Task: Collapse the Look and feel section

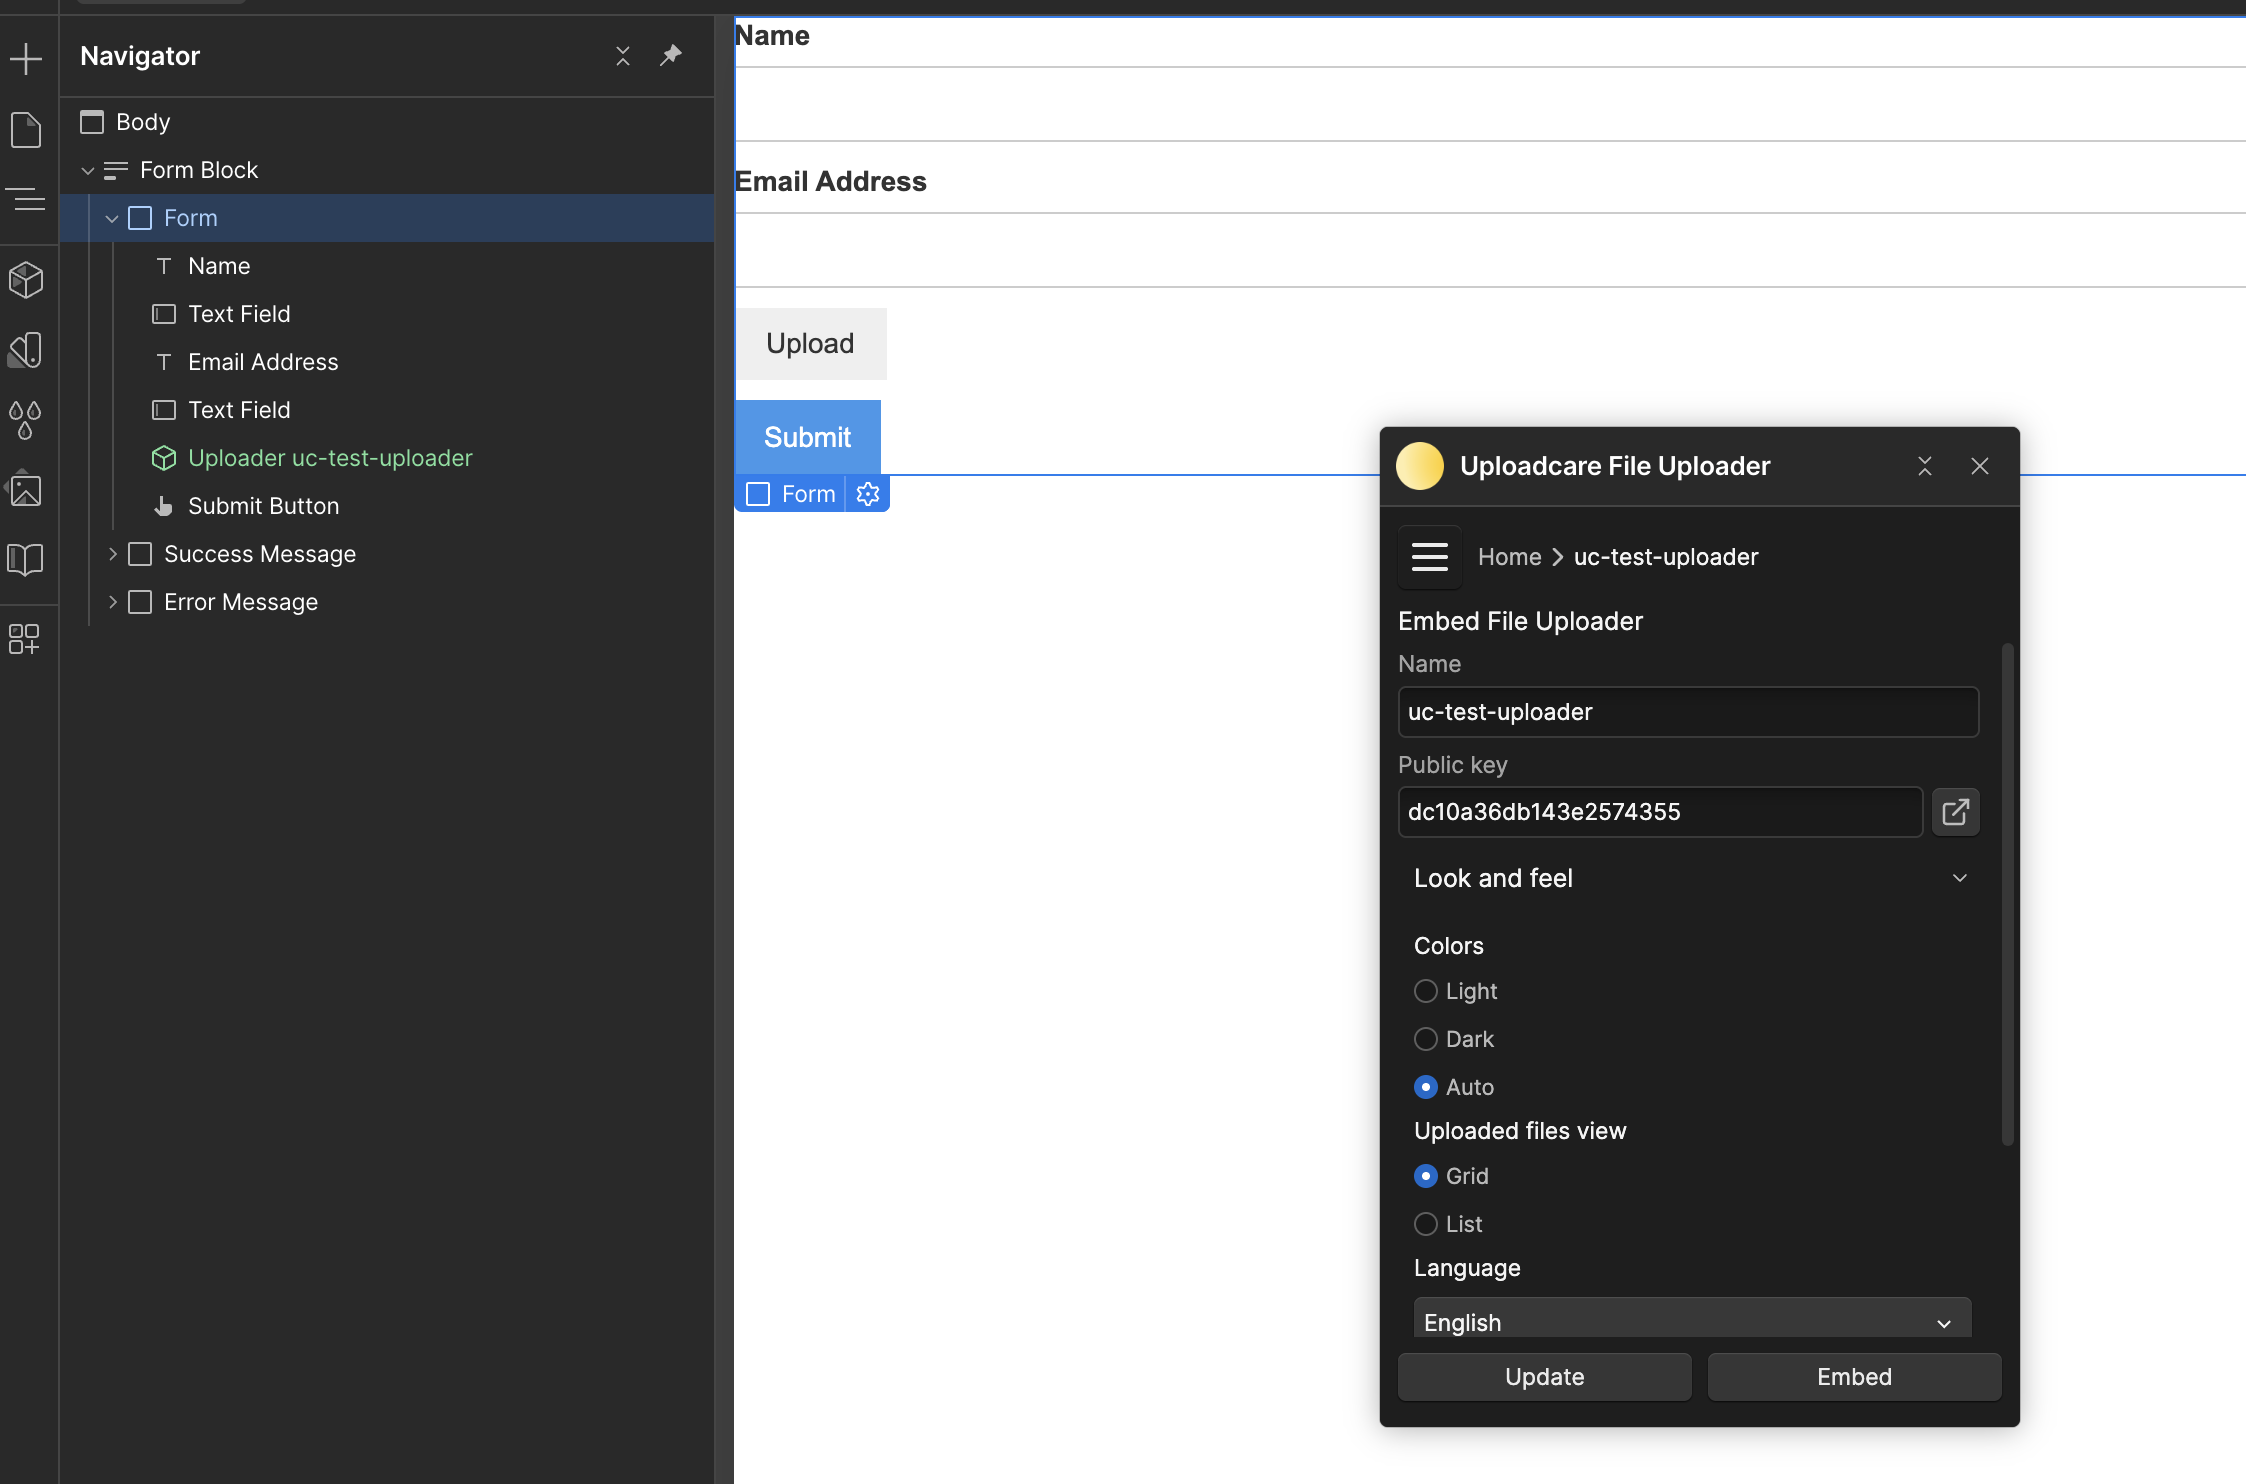Action: 1958,877
